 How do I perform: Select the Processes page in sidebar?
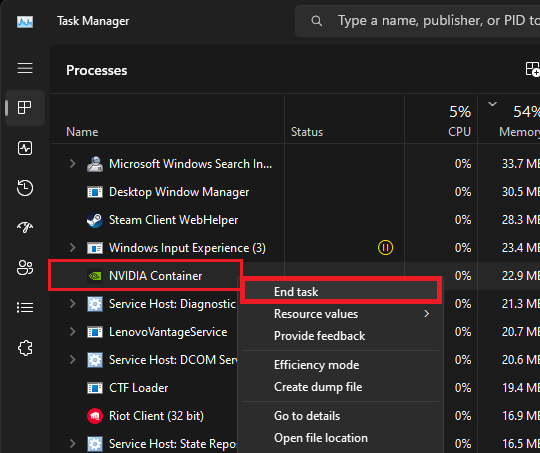pyautogui.click(x=25, y=108)
